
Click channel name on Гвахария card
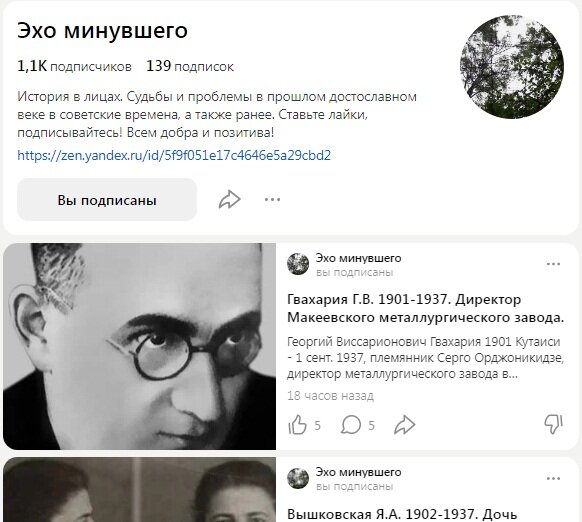pos(359,258)
